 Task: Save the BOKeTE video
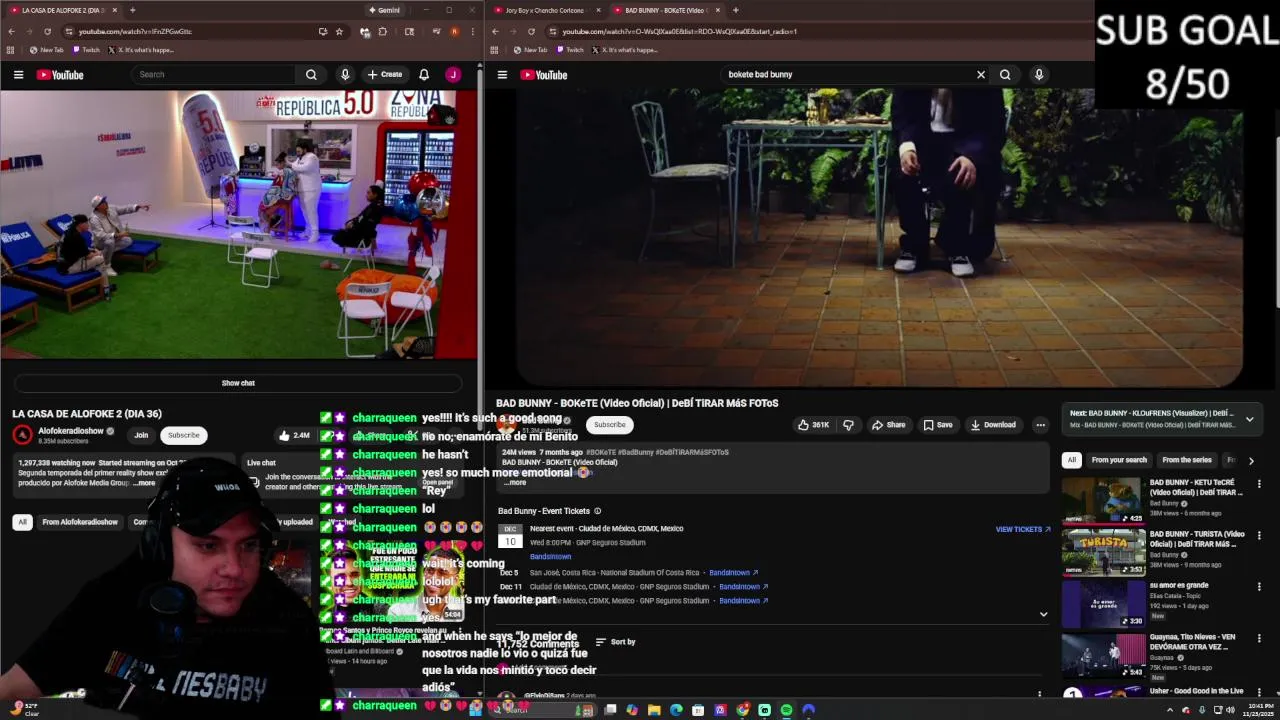click(937, 425)
